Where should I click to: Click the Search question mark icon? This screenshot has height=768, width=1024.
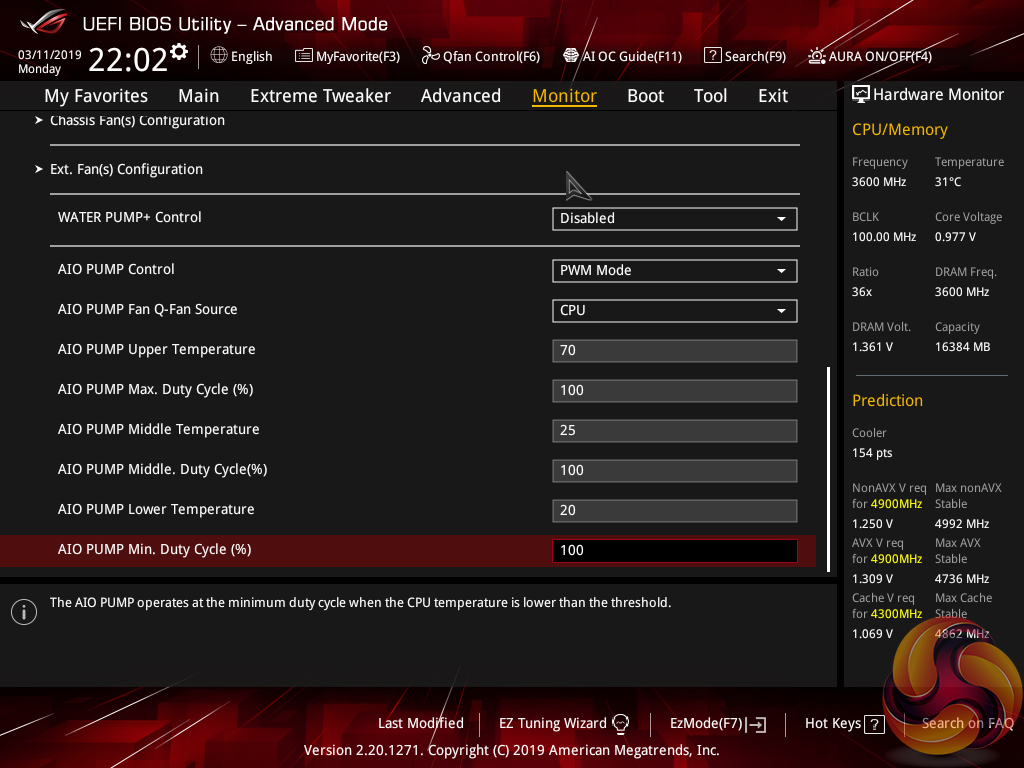712,56
